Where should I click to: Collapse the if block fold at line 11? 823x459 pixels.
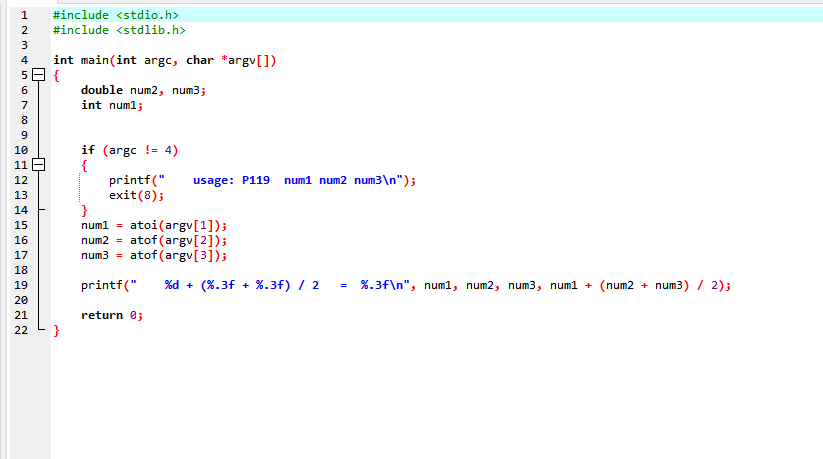38,165
